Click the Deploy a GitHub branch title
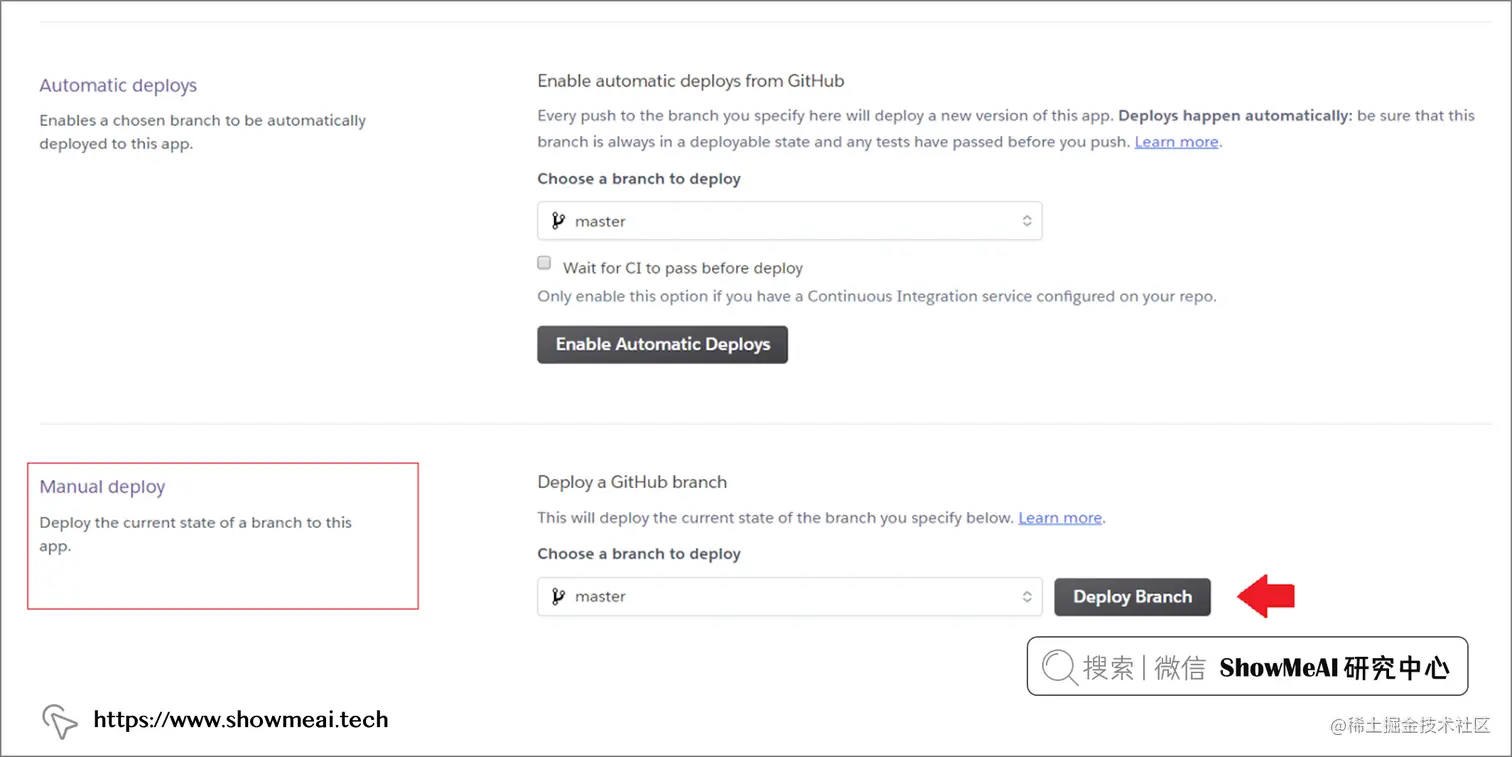This screenshot has height=757, width=1512. click(632, 482)
